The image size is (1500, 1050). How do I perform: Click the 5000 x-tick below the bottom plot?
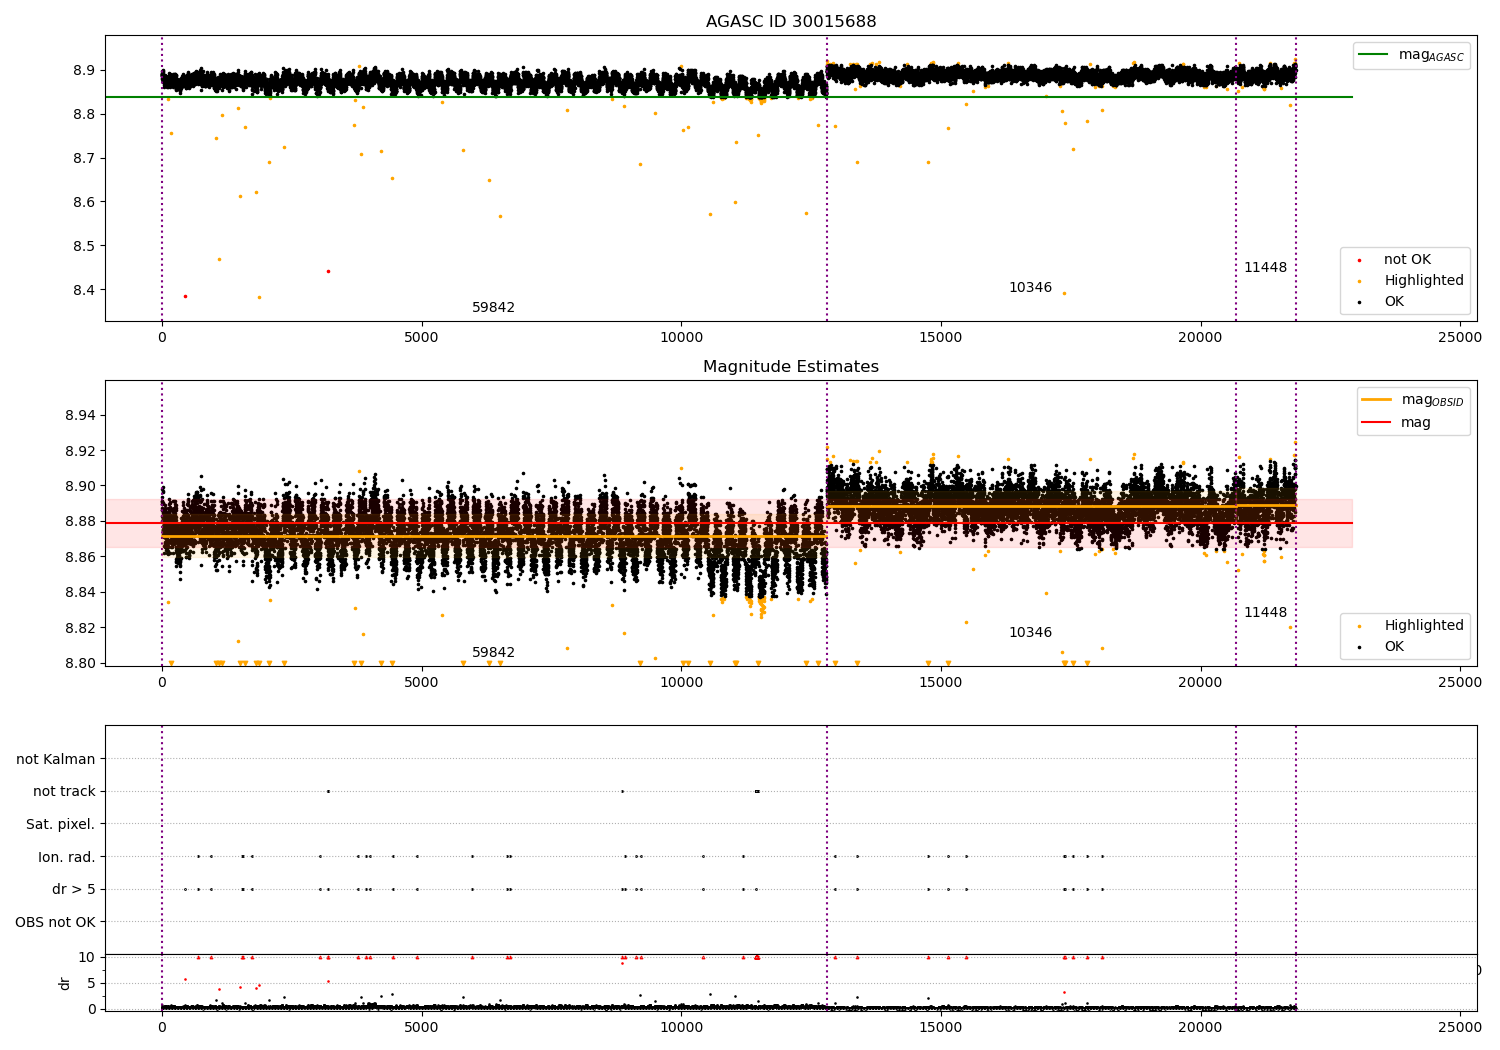click(x=422, y=1026)
